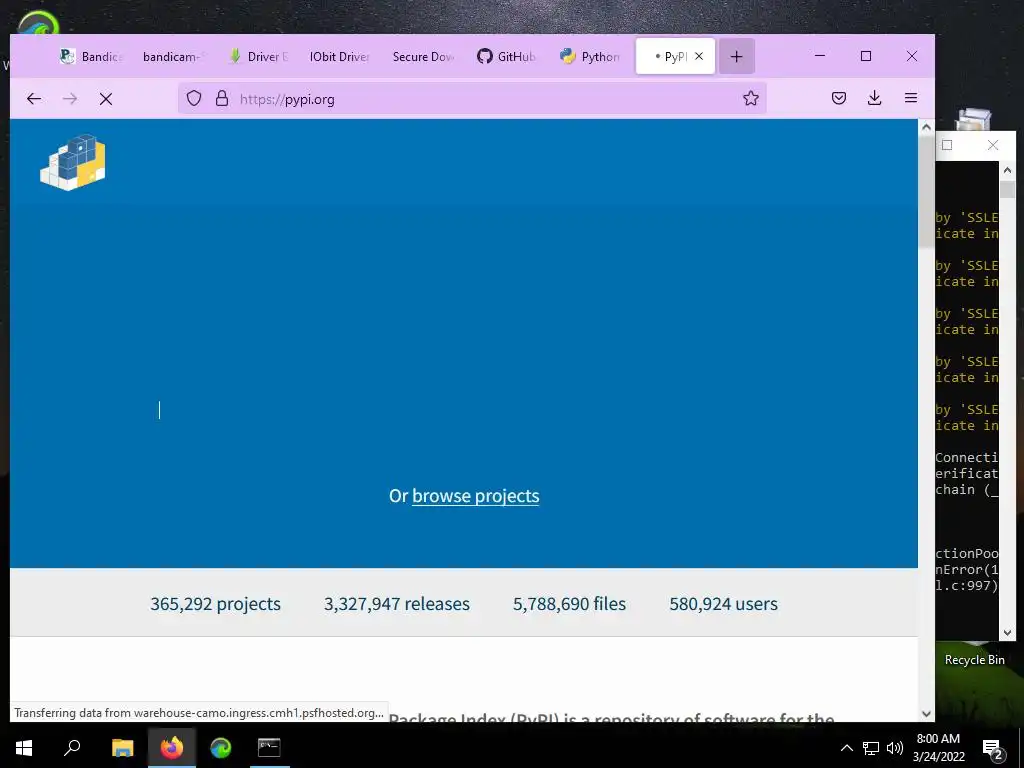Image resolution: width=1024 pixels, height=768 pixels.
Task: Open a new browser tab
Action: (737, 57)
